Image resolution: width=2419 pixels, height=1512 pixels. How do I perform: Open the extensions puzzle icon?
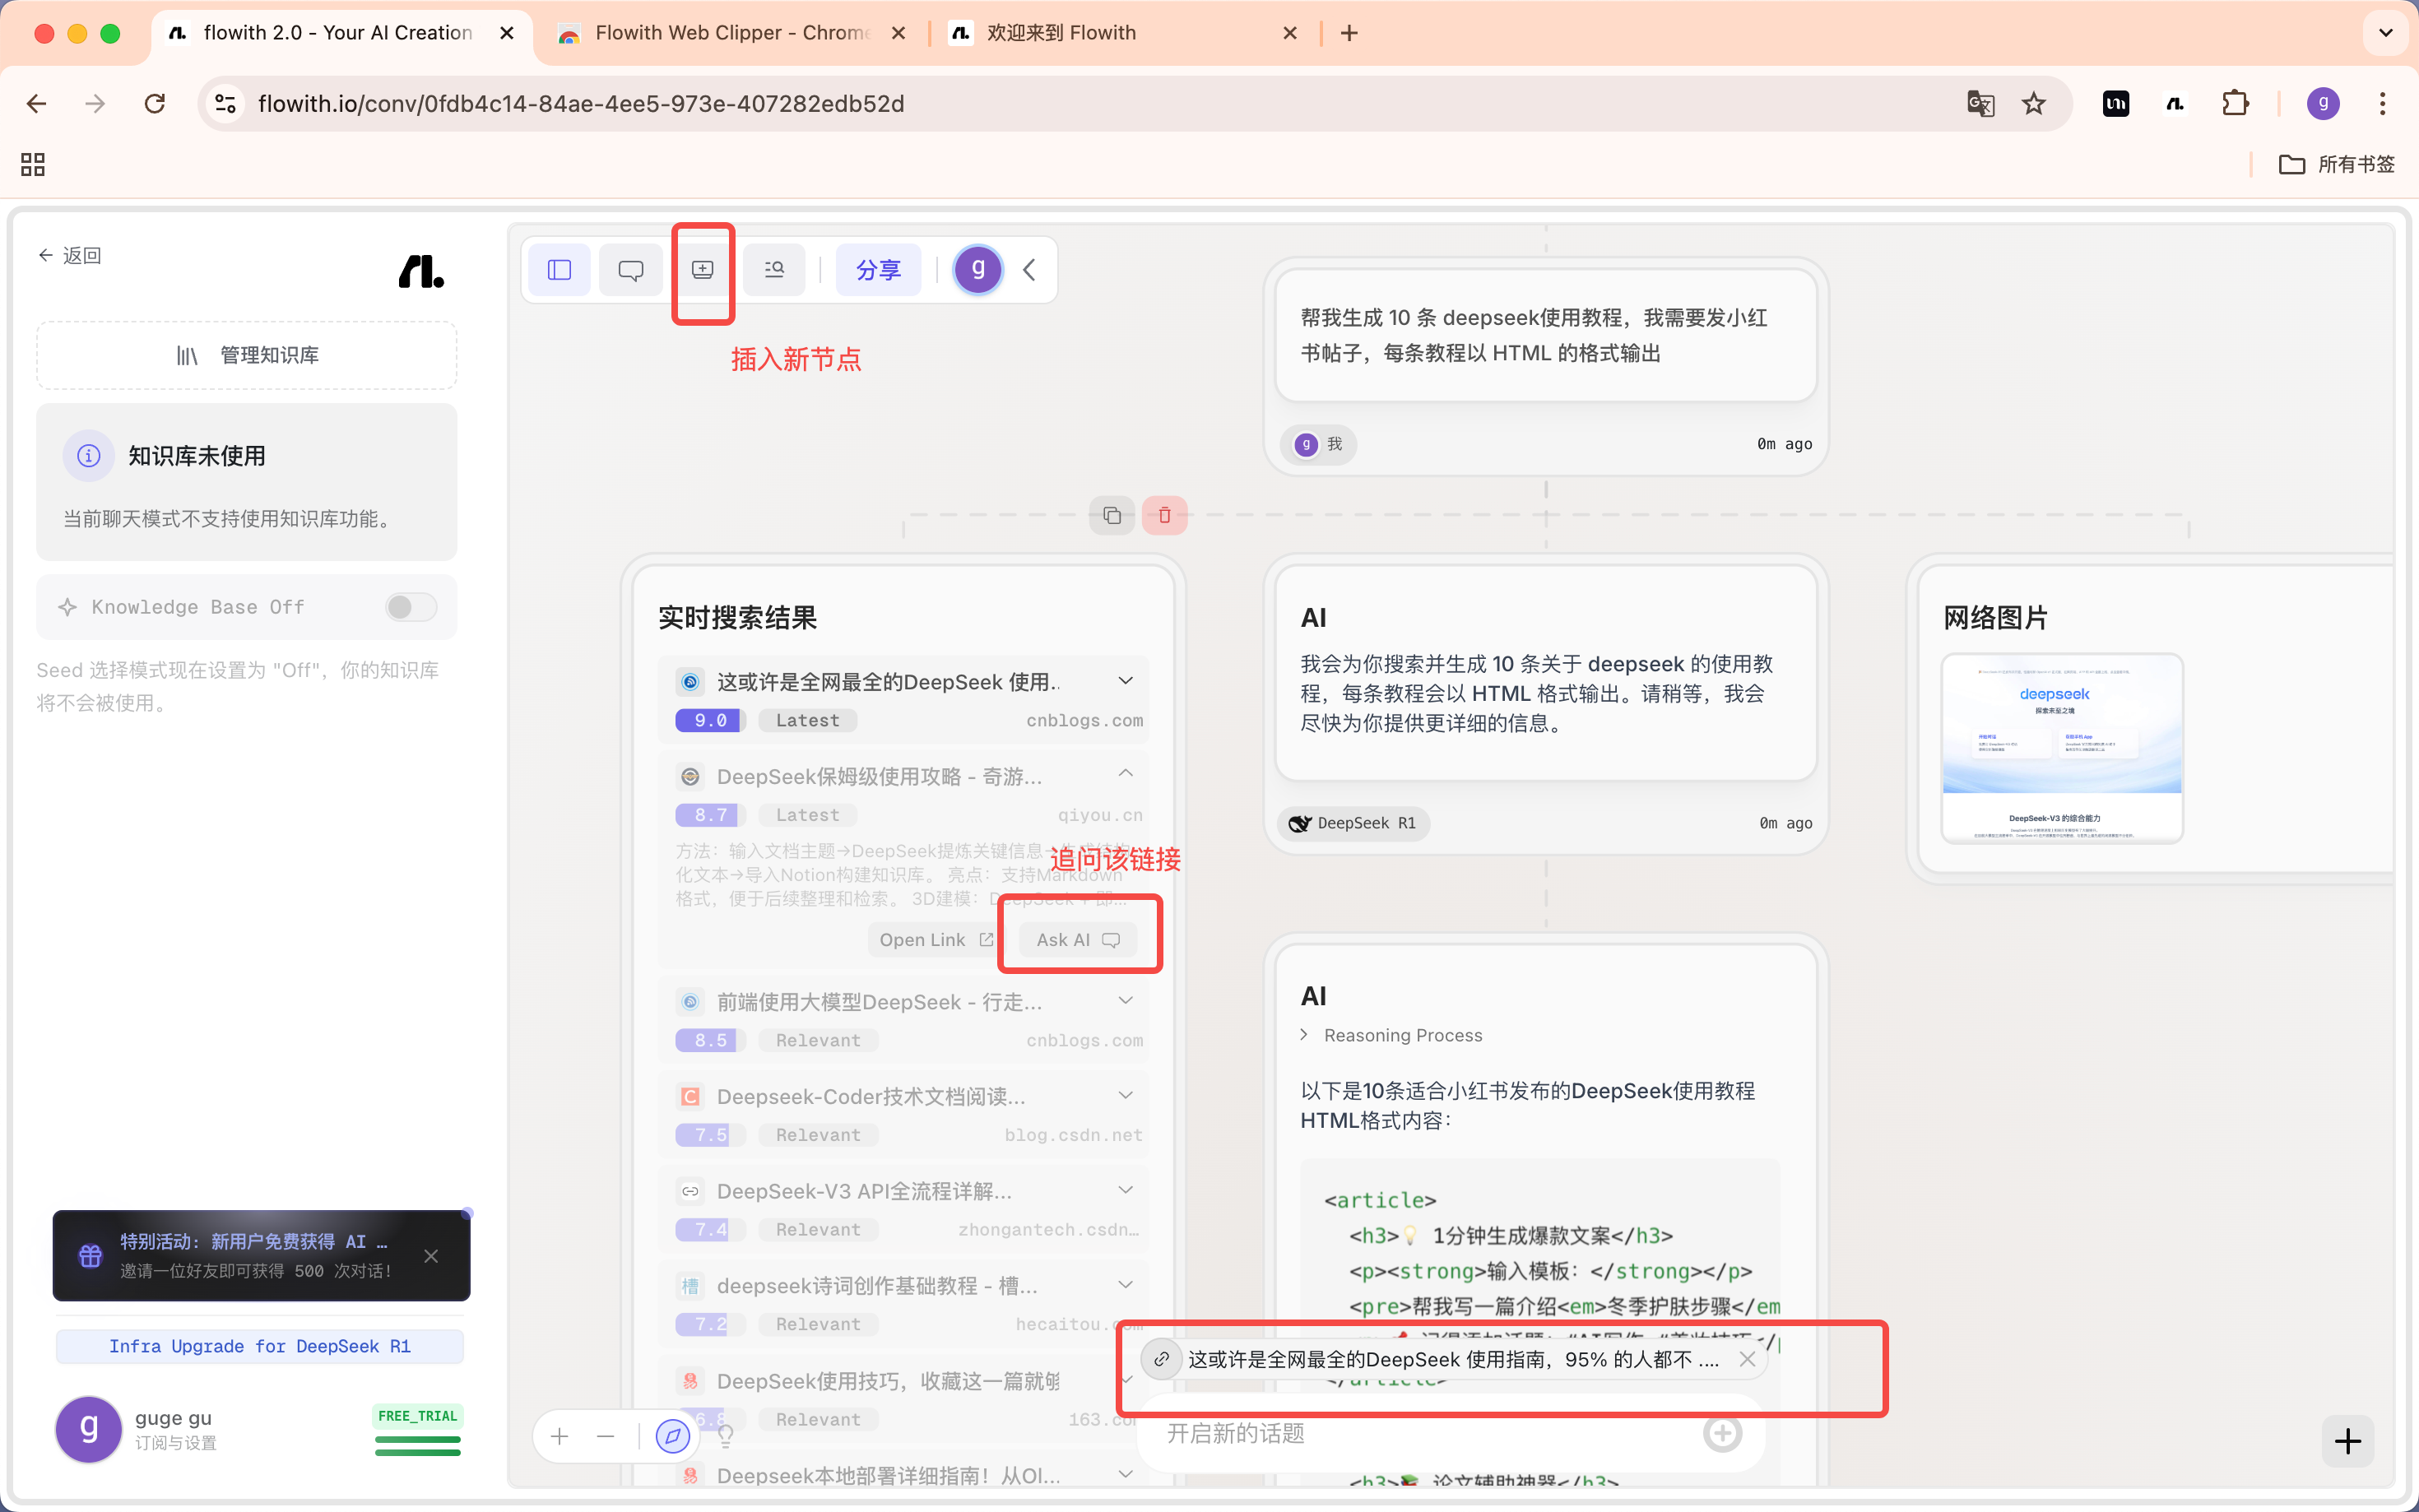pyautogui.click(x=2235, y=104)
